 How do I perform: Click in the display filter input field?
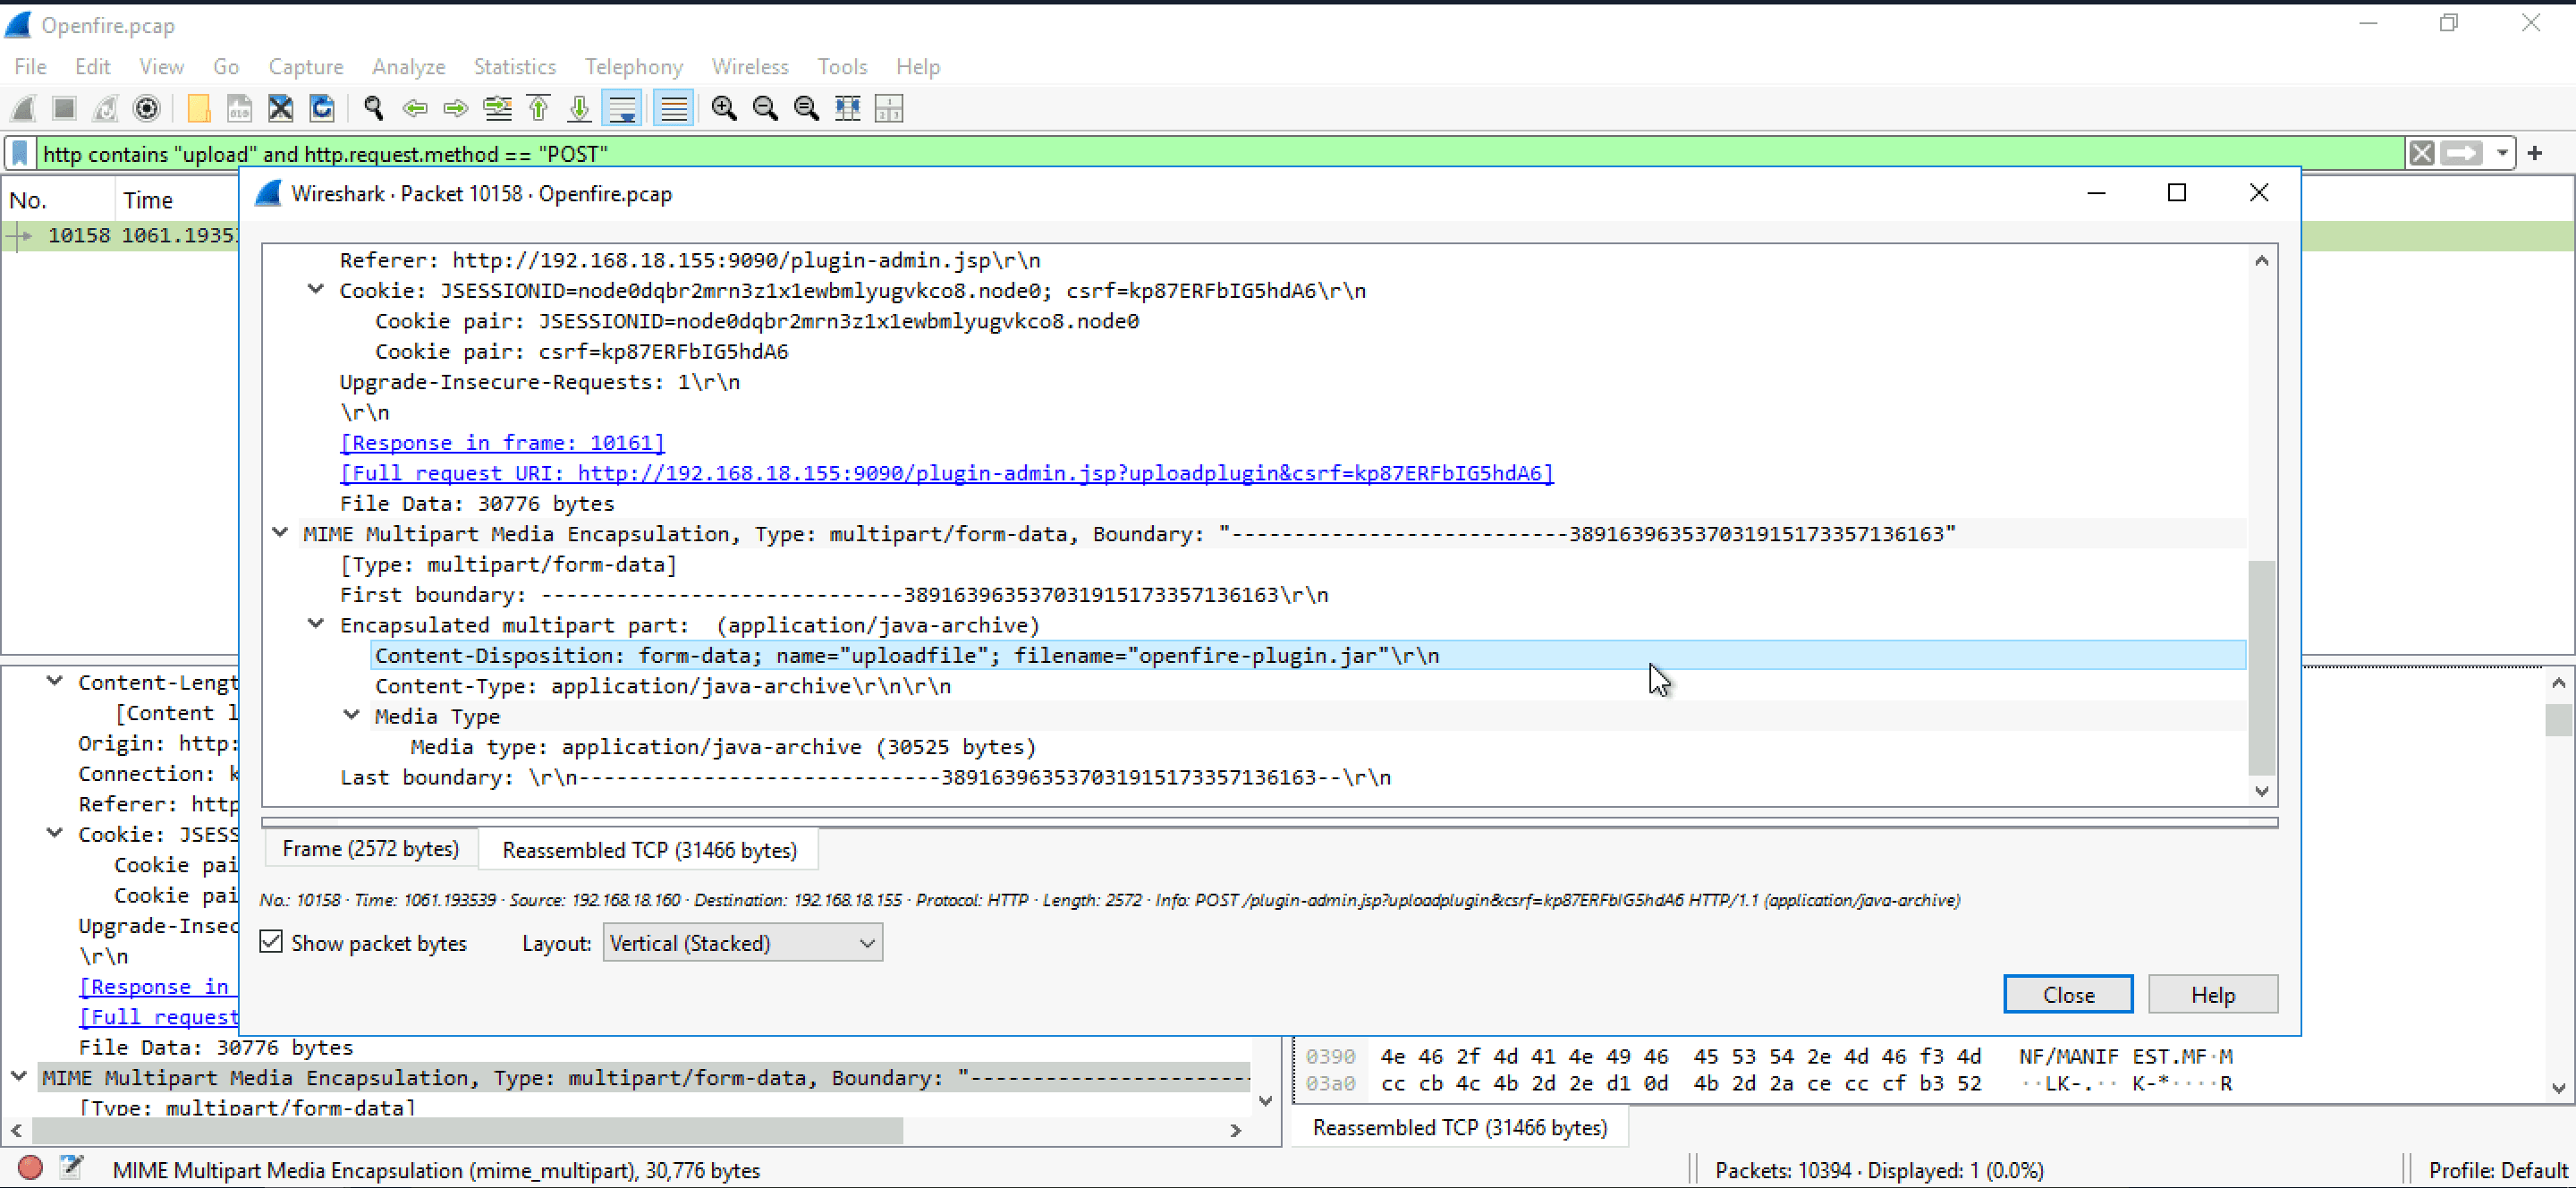(x=1220, y=153)
